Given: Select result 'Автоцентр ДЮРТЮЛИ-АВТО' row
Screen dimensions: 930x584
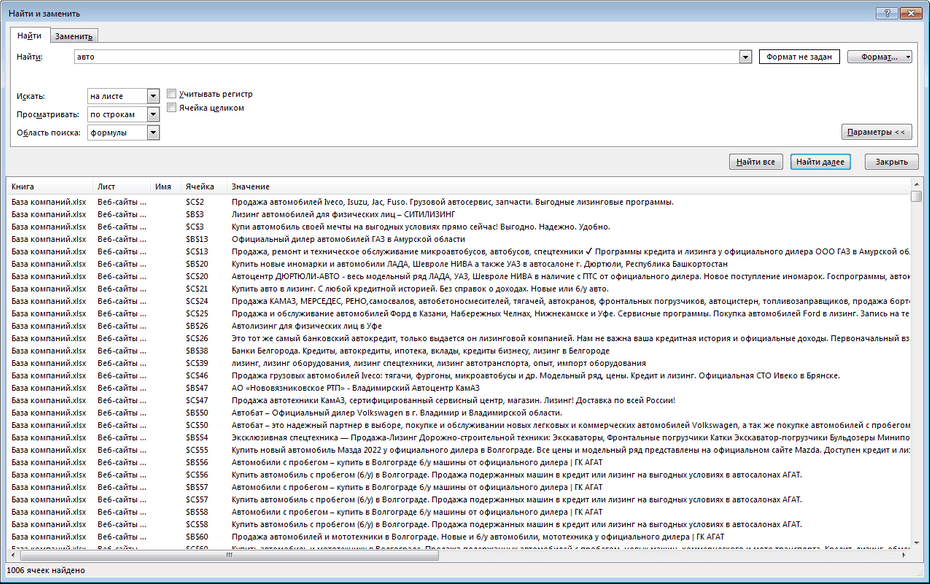Looking at the screenshot, I should click(x=459, y=277).
